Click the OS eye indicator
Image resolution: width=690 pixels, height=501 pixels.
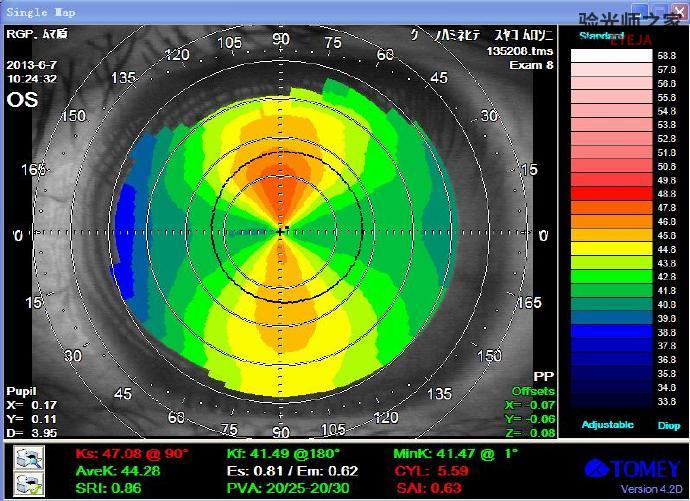pos(22,100)
